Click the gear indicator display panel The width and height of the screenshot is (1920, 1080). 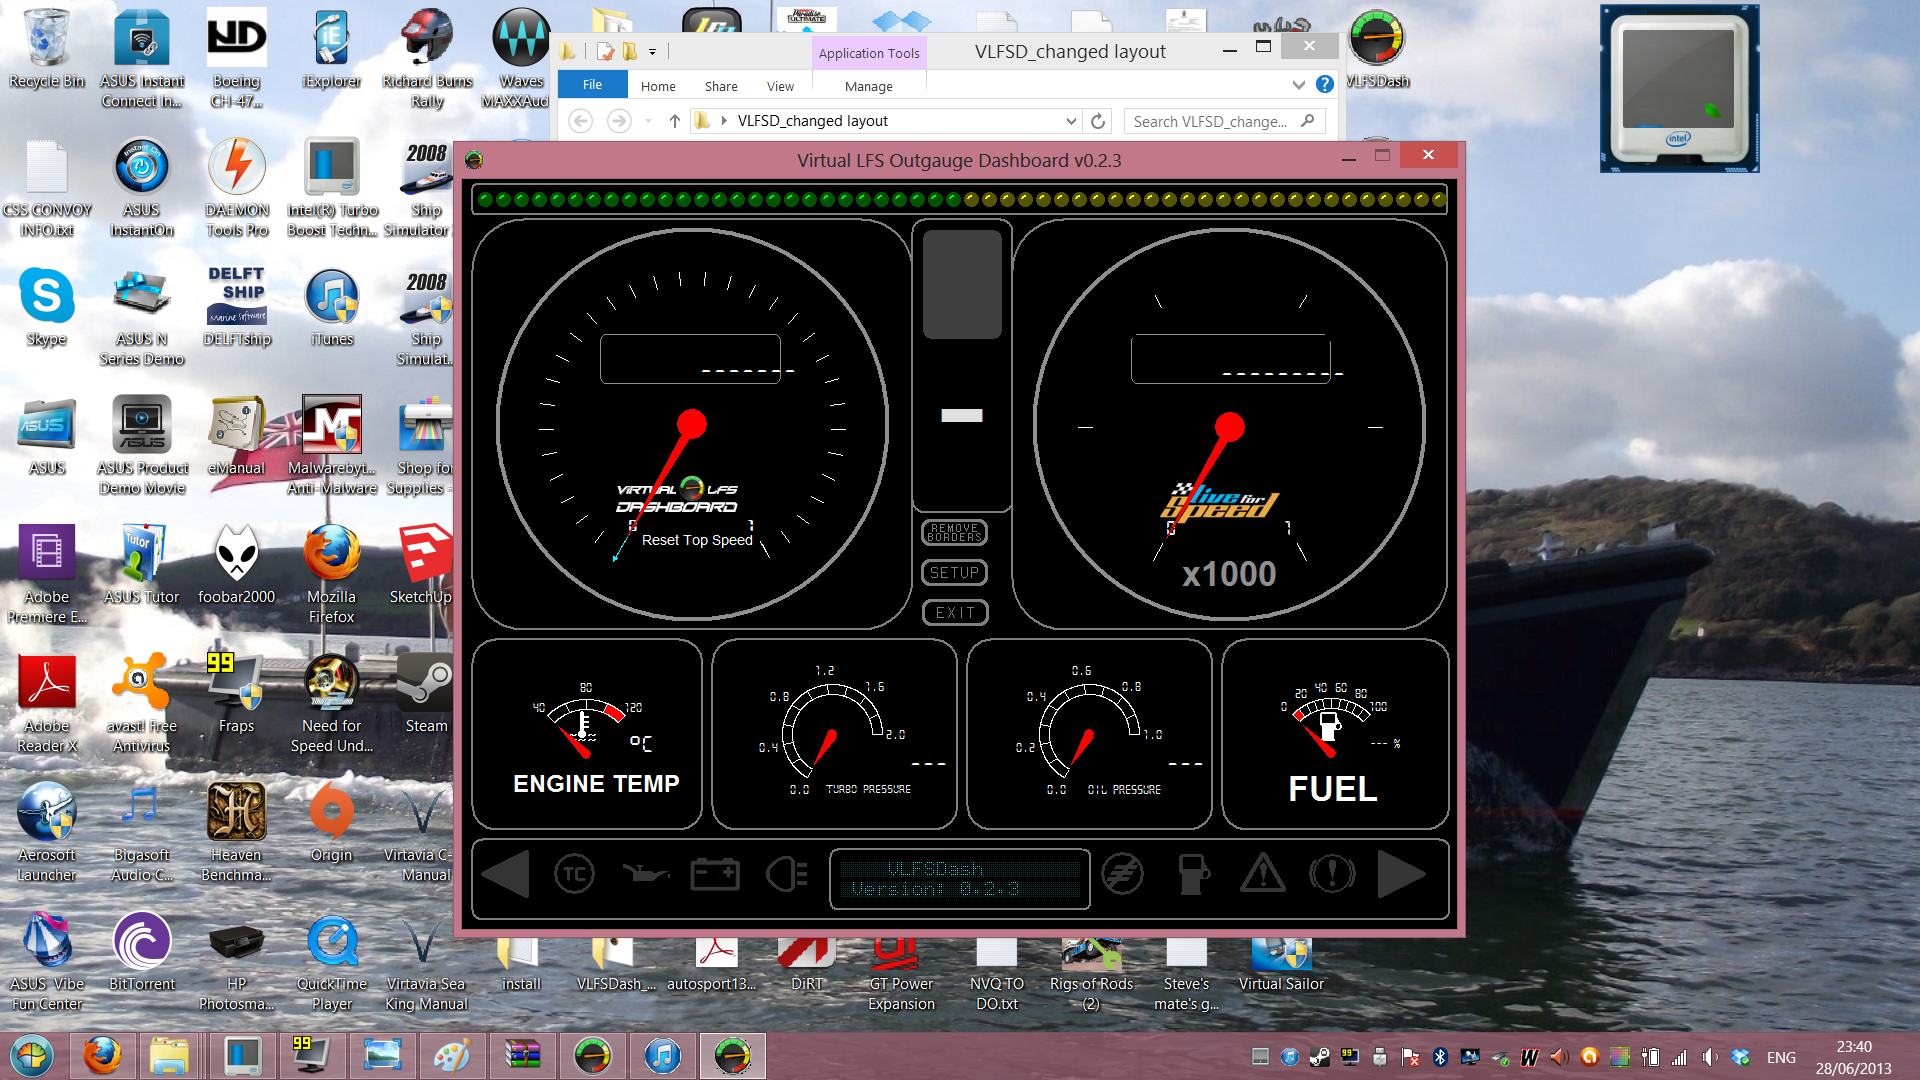962,365
